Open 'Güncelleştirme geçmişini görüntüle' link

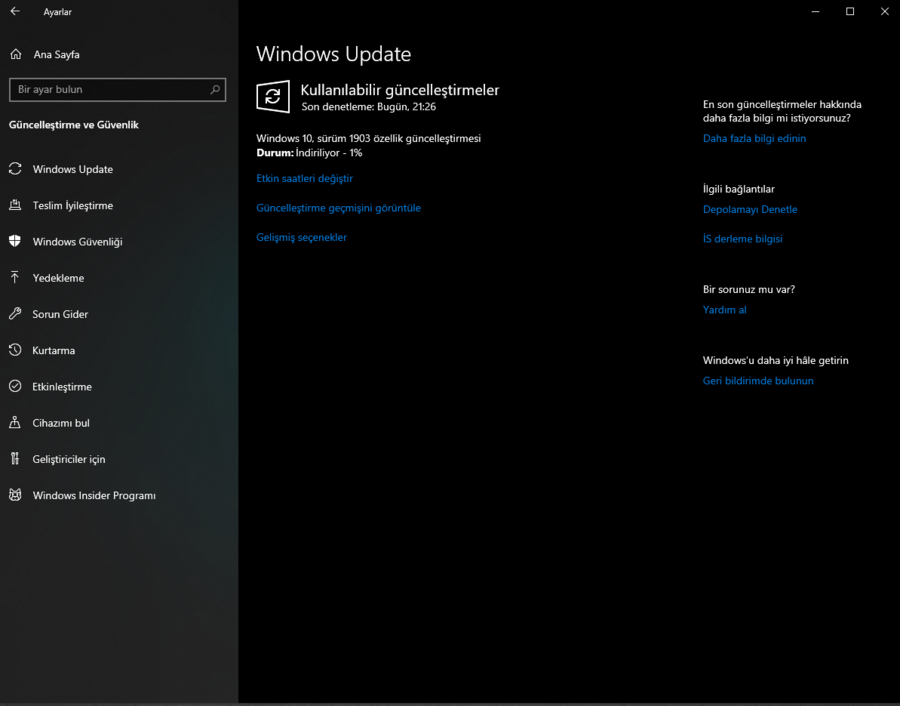(x=338, y=208)
